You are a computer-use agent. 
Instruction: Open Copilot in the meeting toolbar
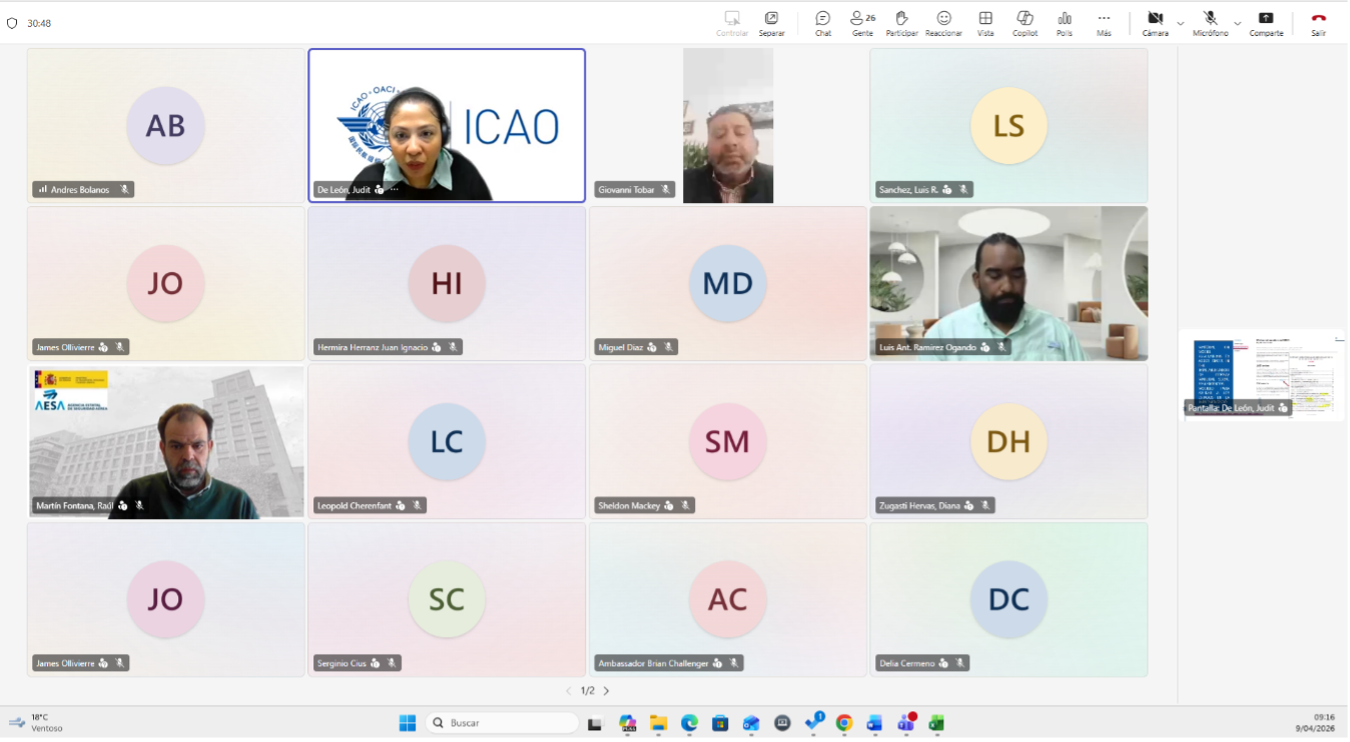pyautogui.click(x=1024, y=22)
